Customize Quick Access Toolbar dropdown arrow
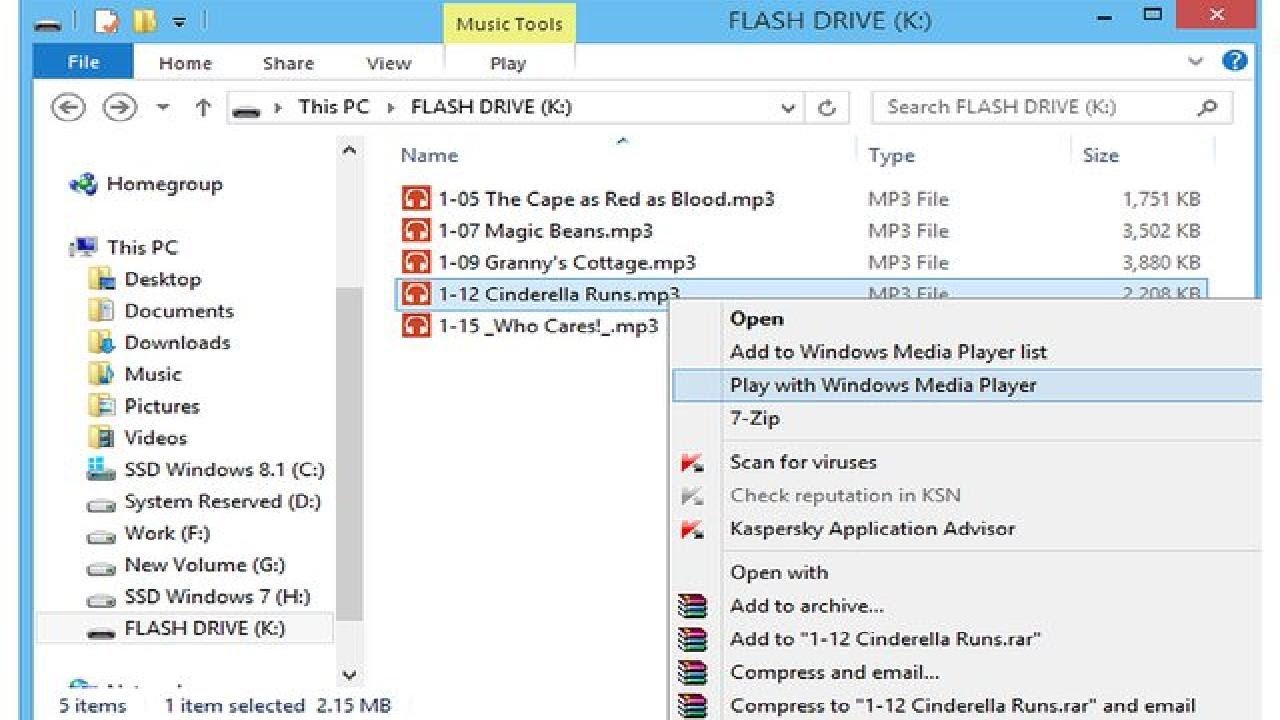Viewport: 1280px width, 720px height. (180, 20)
